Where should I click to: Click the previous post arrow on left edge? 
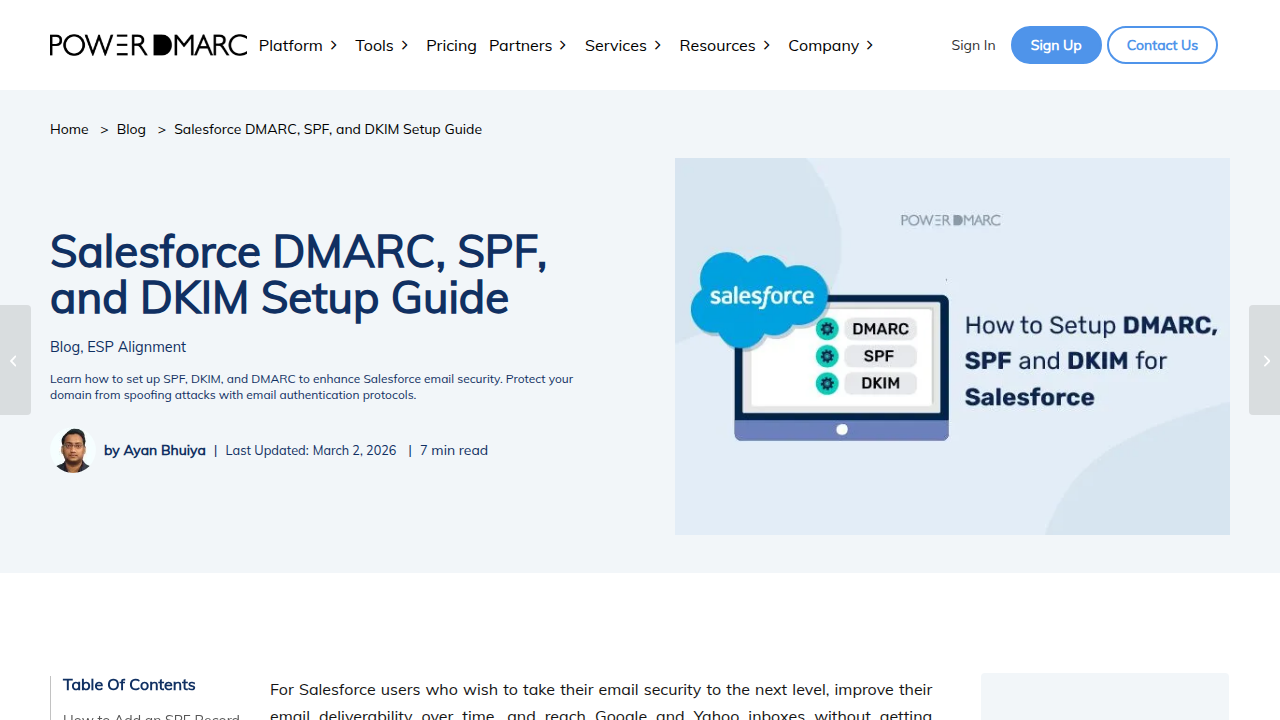point(15,360)
